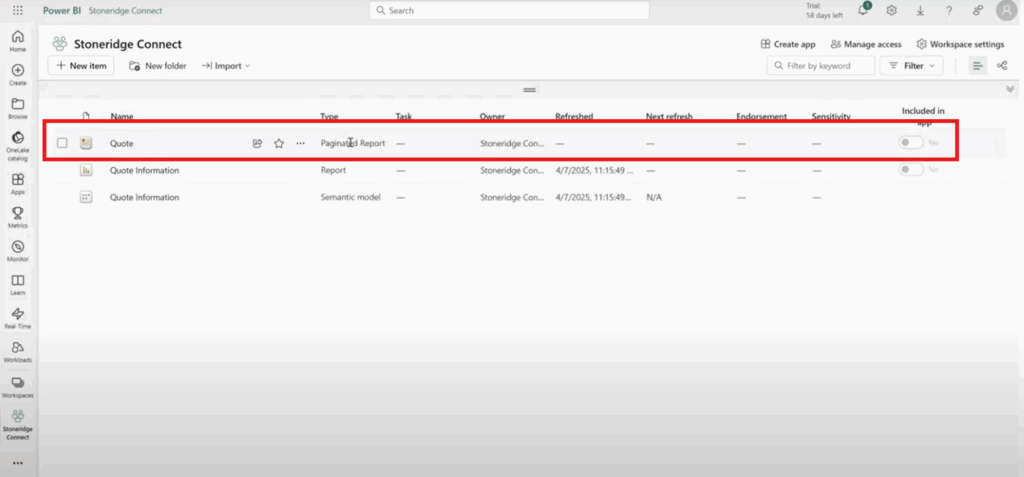Click Power BI title in header
1024x477 pixels.
[x=62, y=10]
